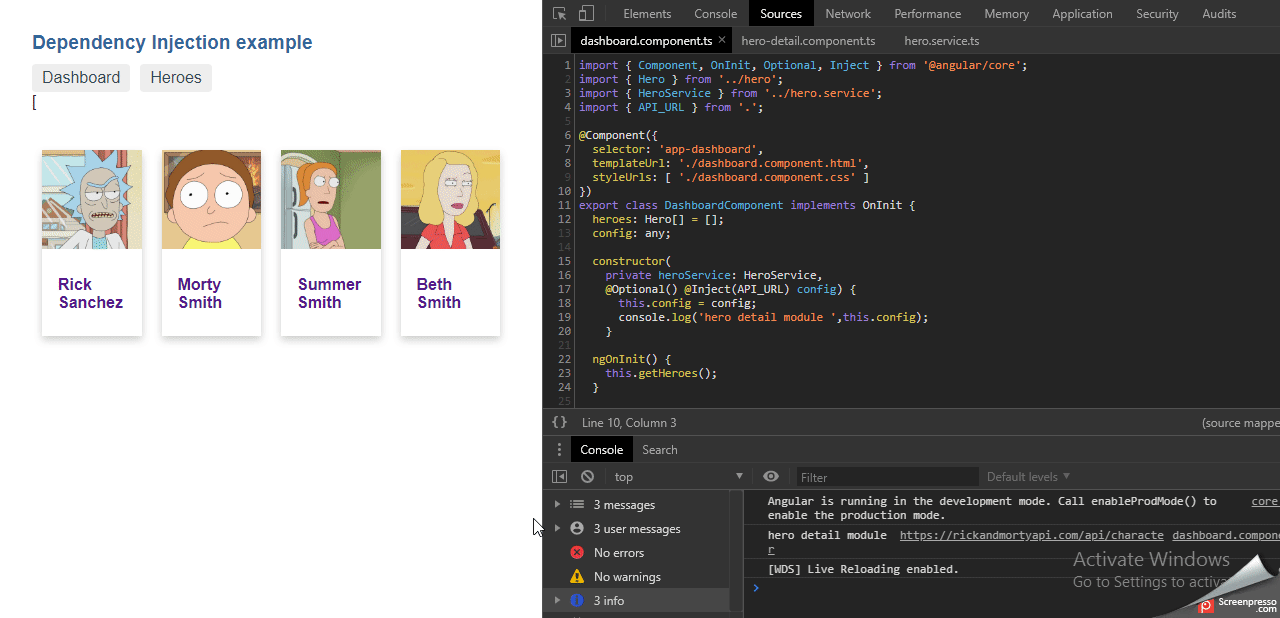This screenshot has width=1280, height=618.
Task: Pretty print the source with braces icon
Action: pyautogui.click(x=560, y=423)
